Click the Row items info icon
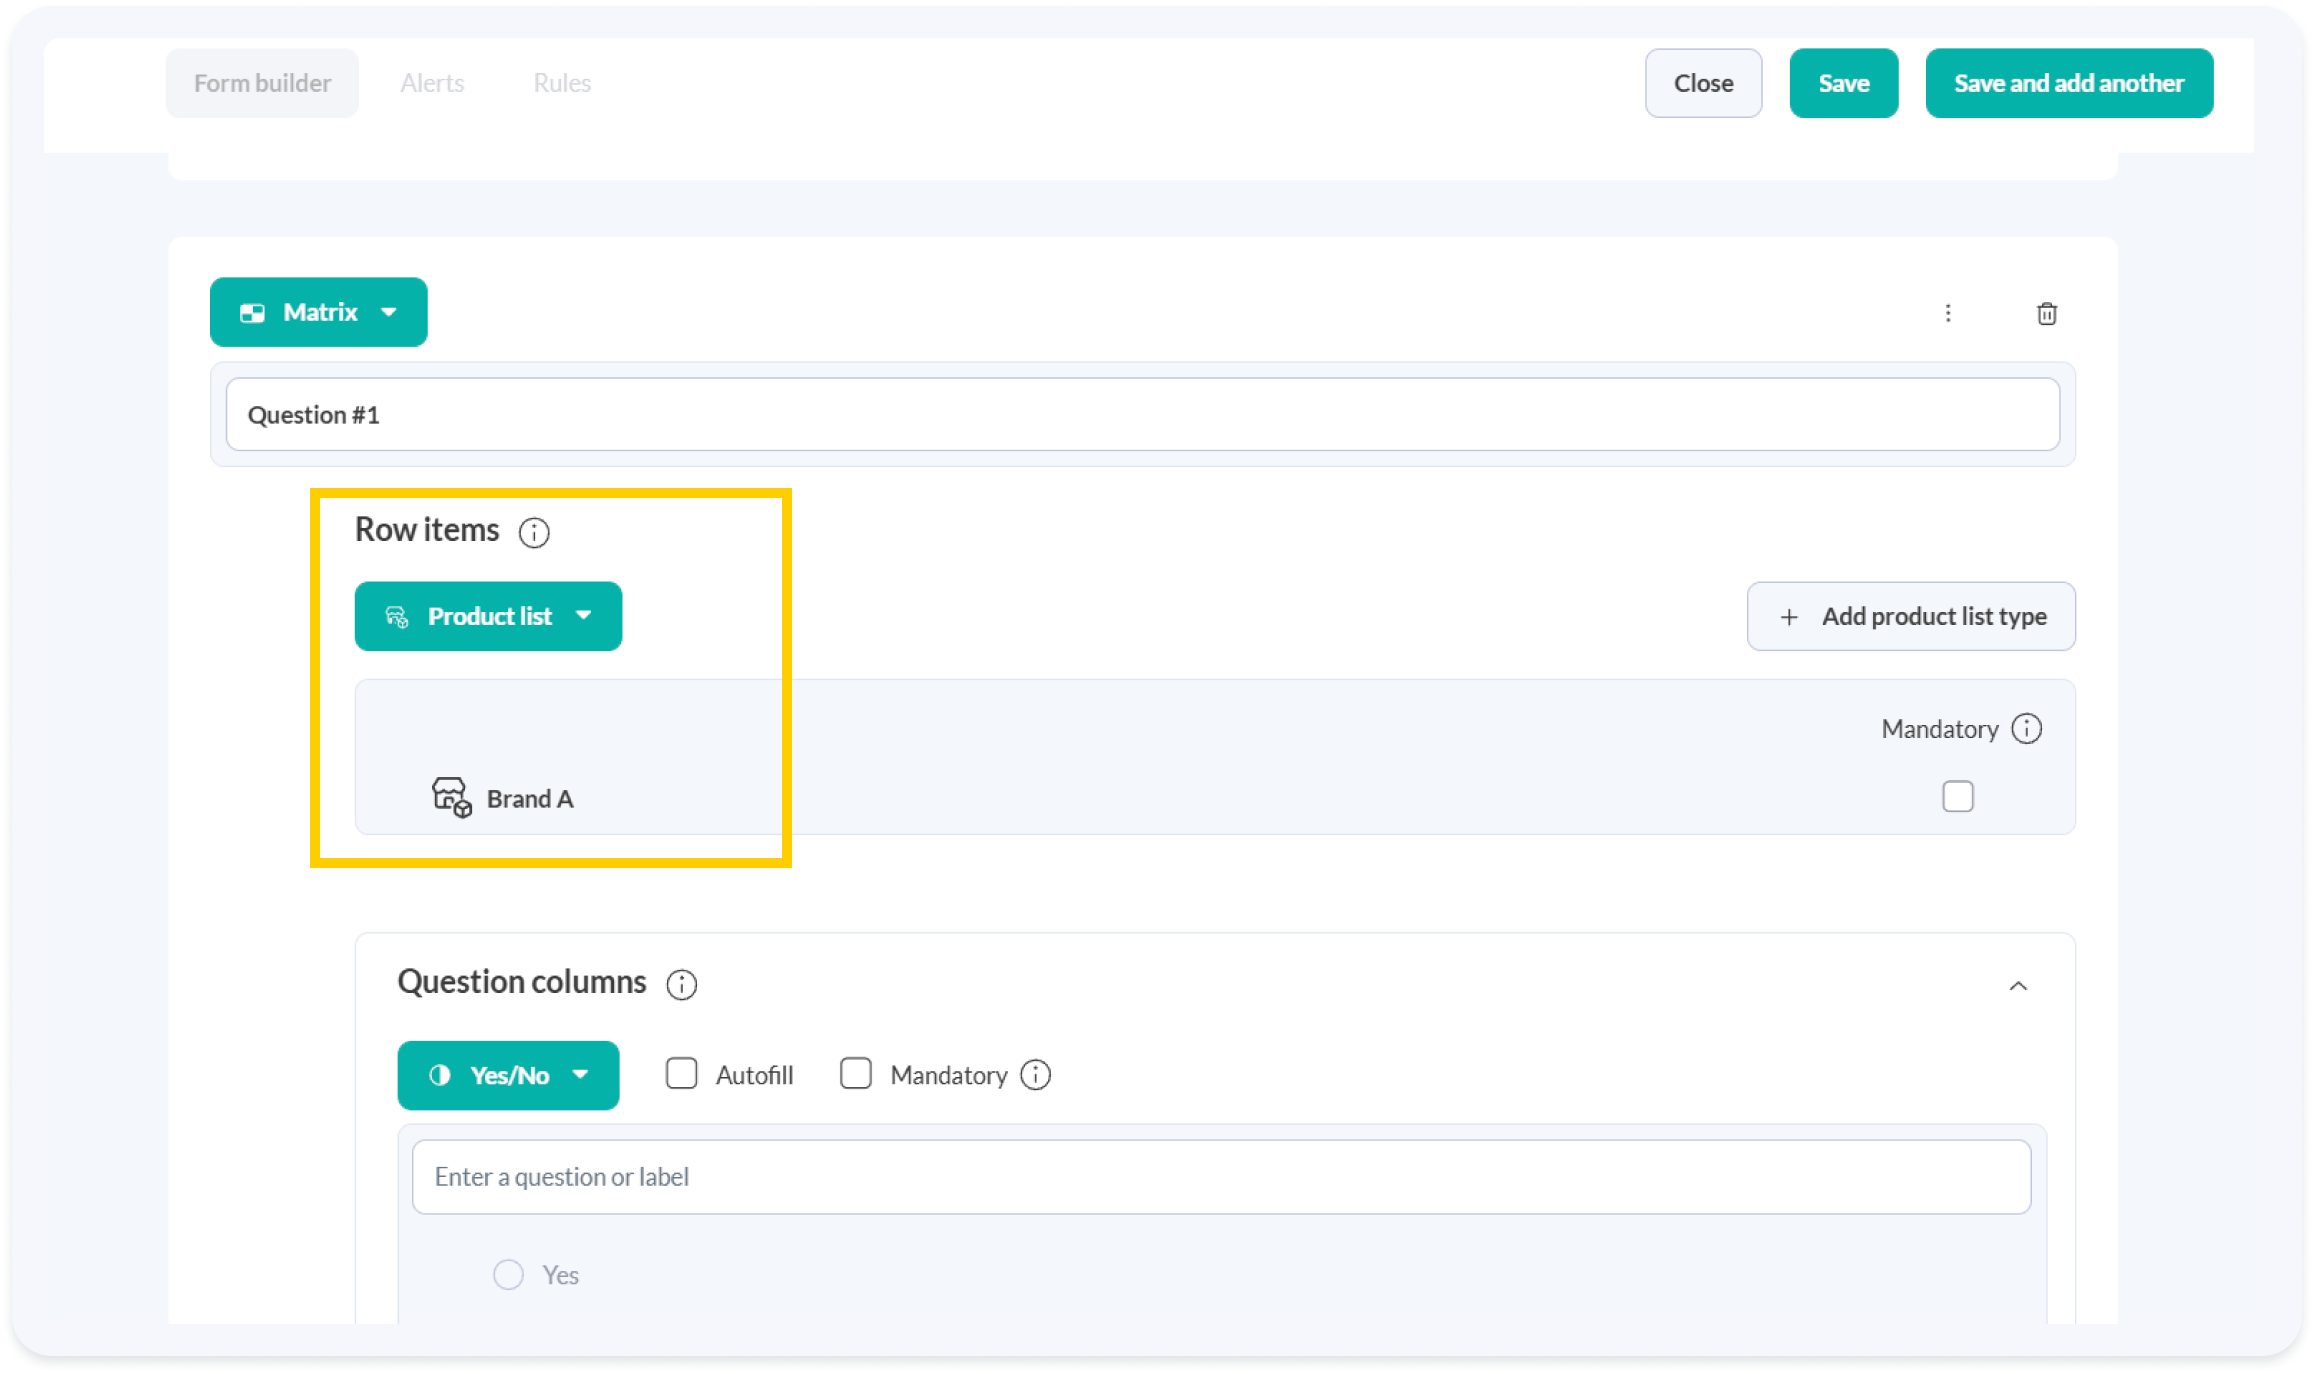Screen dimensions: 2314x1374 click(x=534, y=532)
